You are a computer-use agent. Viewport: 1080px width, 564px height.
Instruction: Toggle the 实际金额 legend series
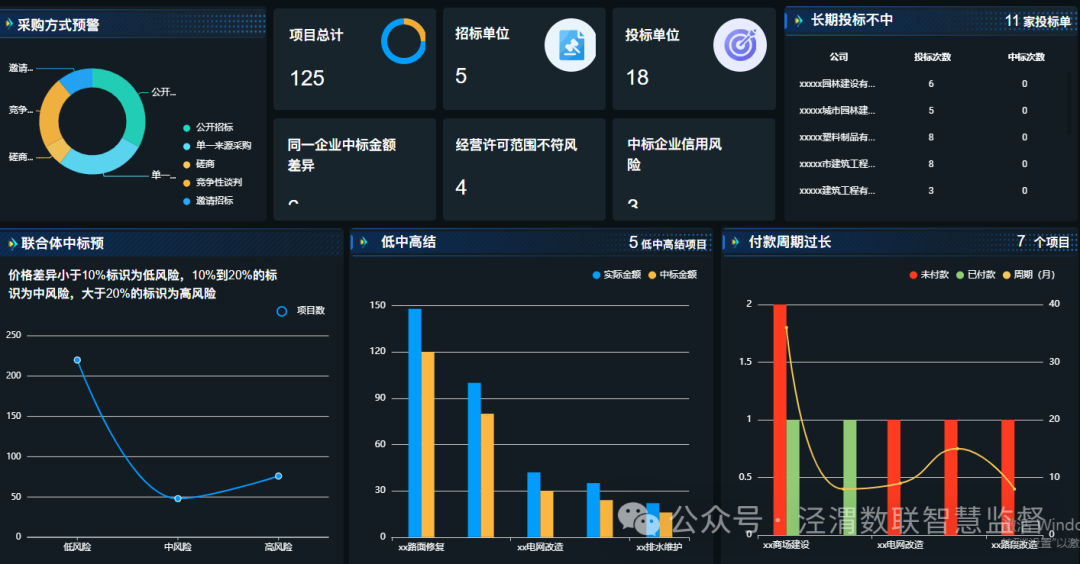point(617,275)
